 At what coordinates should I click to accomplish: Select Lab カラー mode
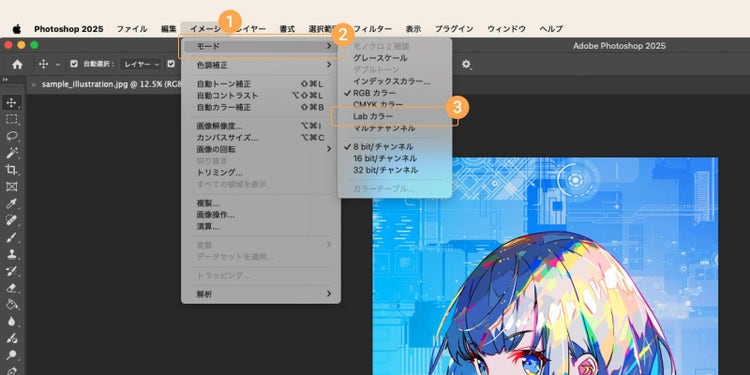[395, 116]
